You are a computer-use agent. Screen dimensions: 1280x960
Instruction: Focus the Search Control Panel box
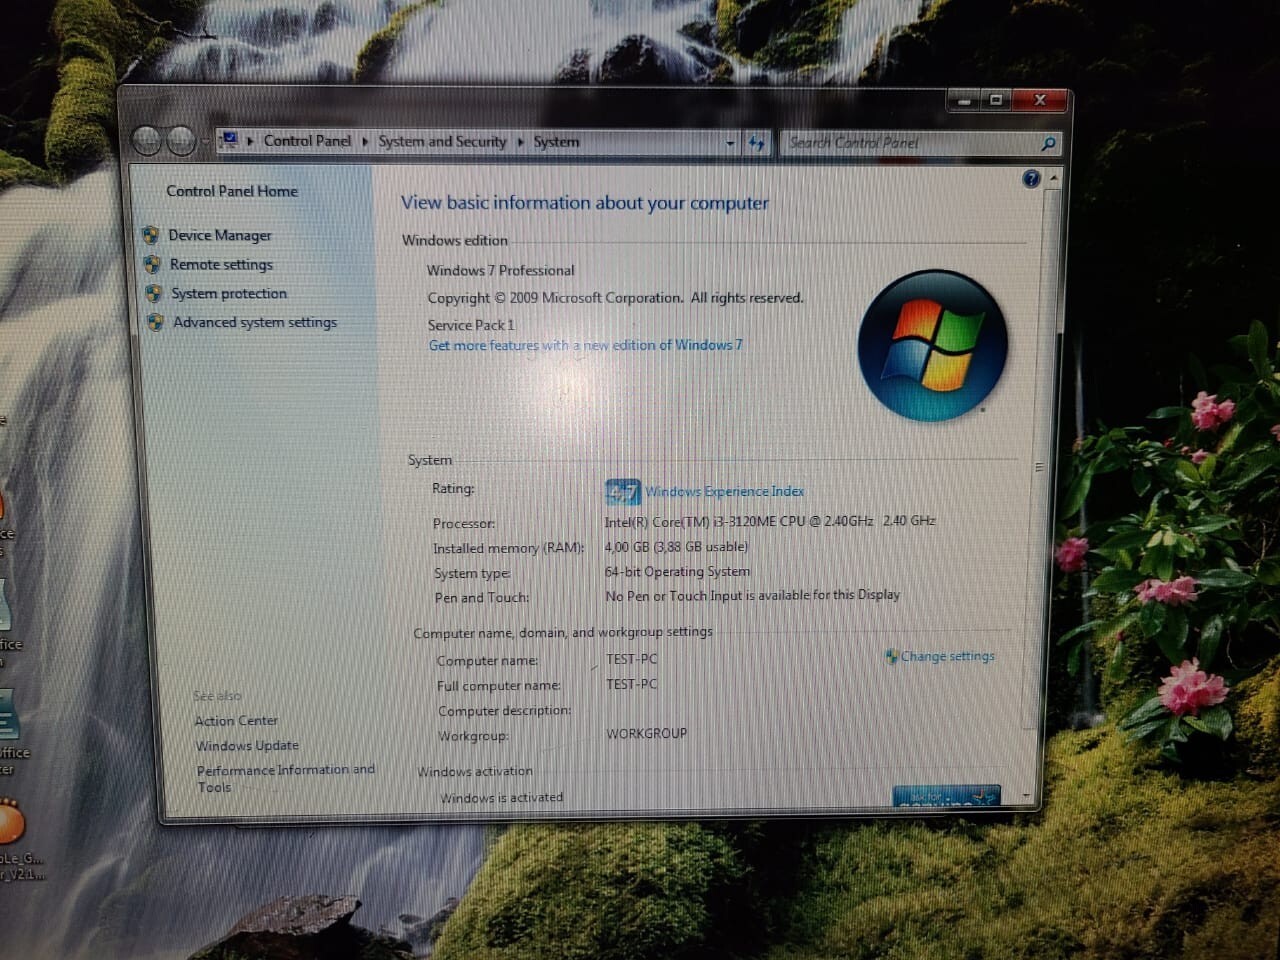[910, 143]
